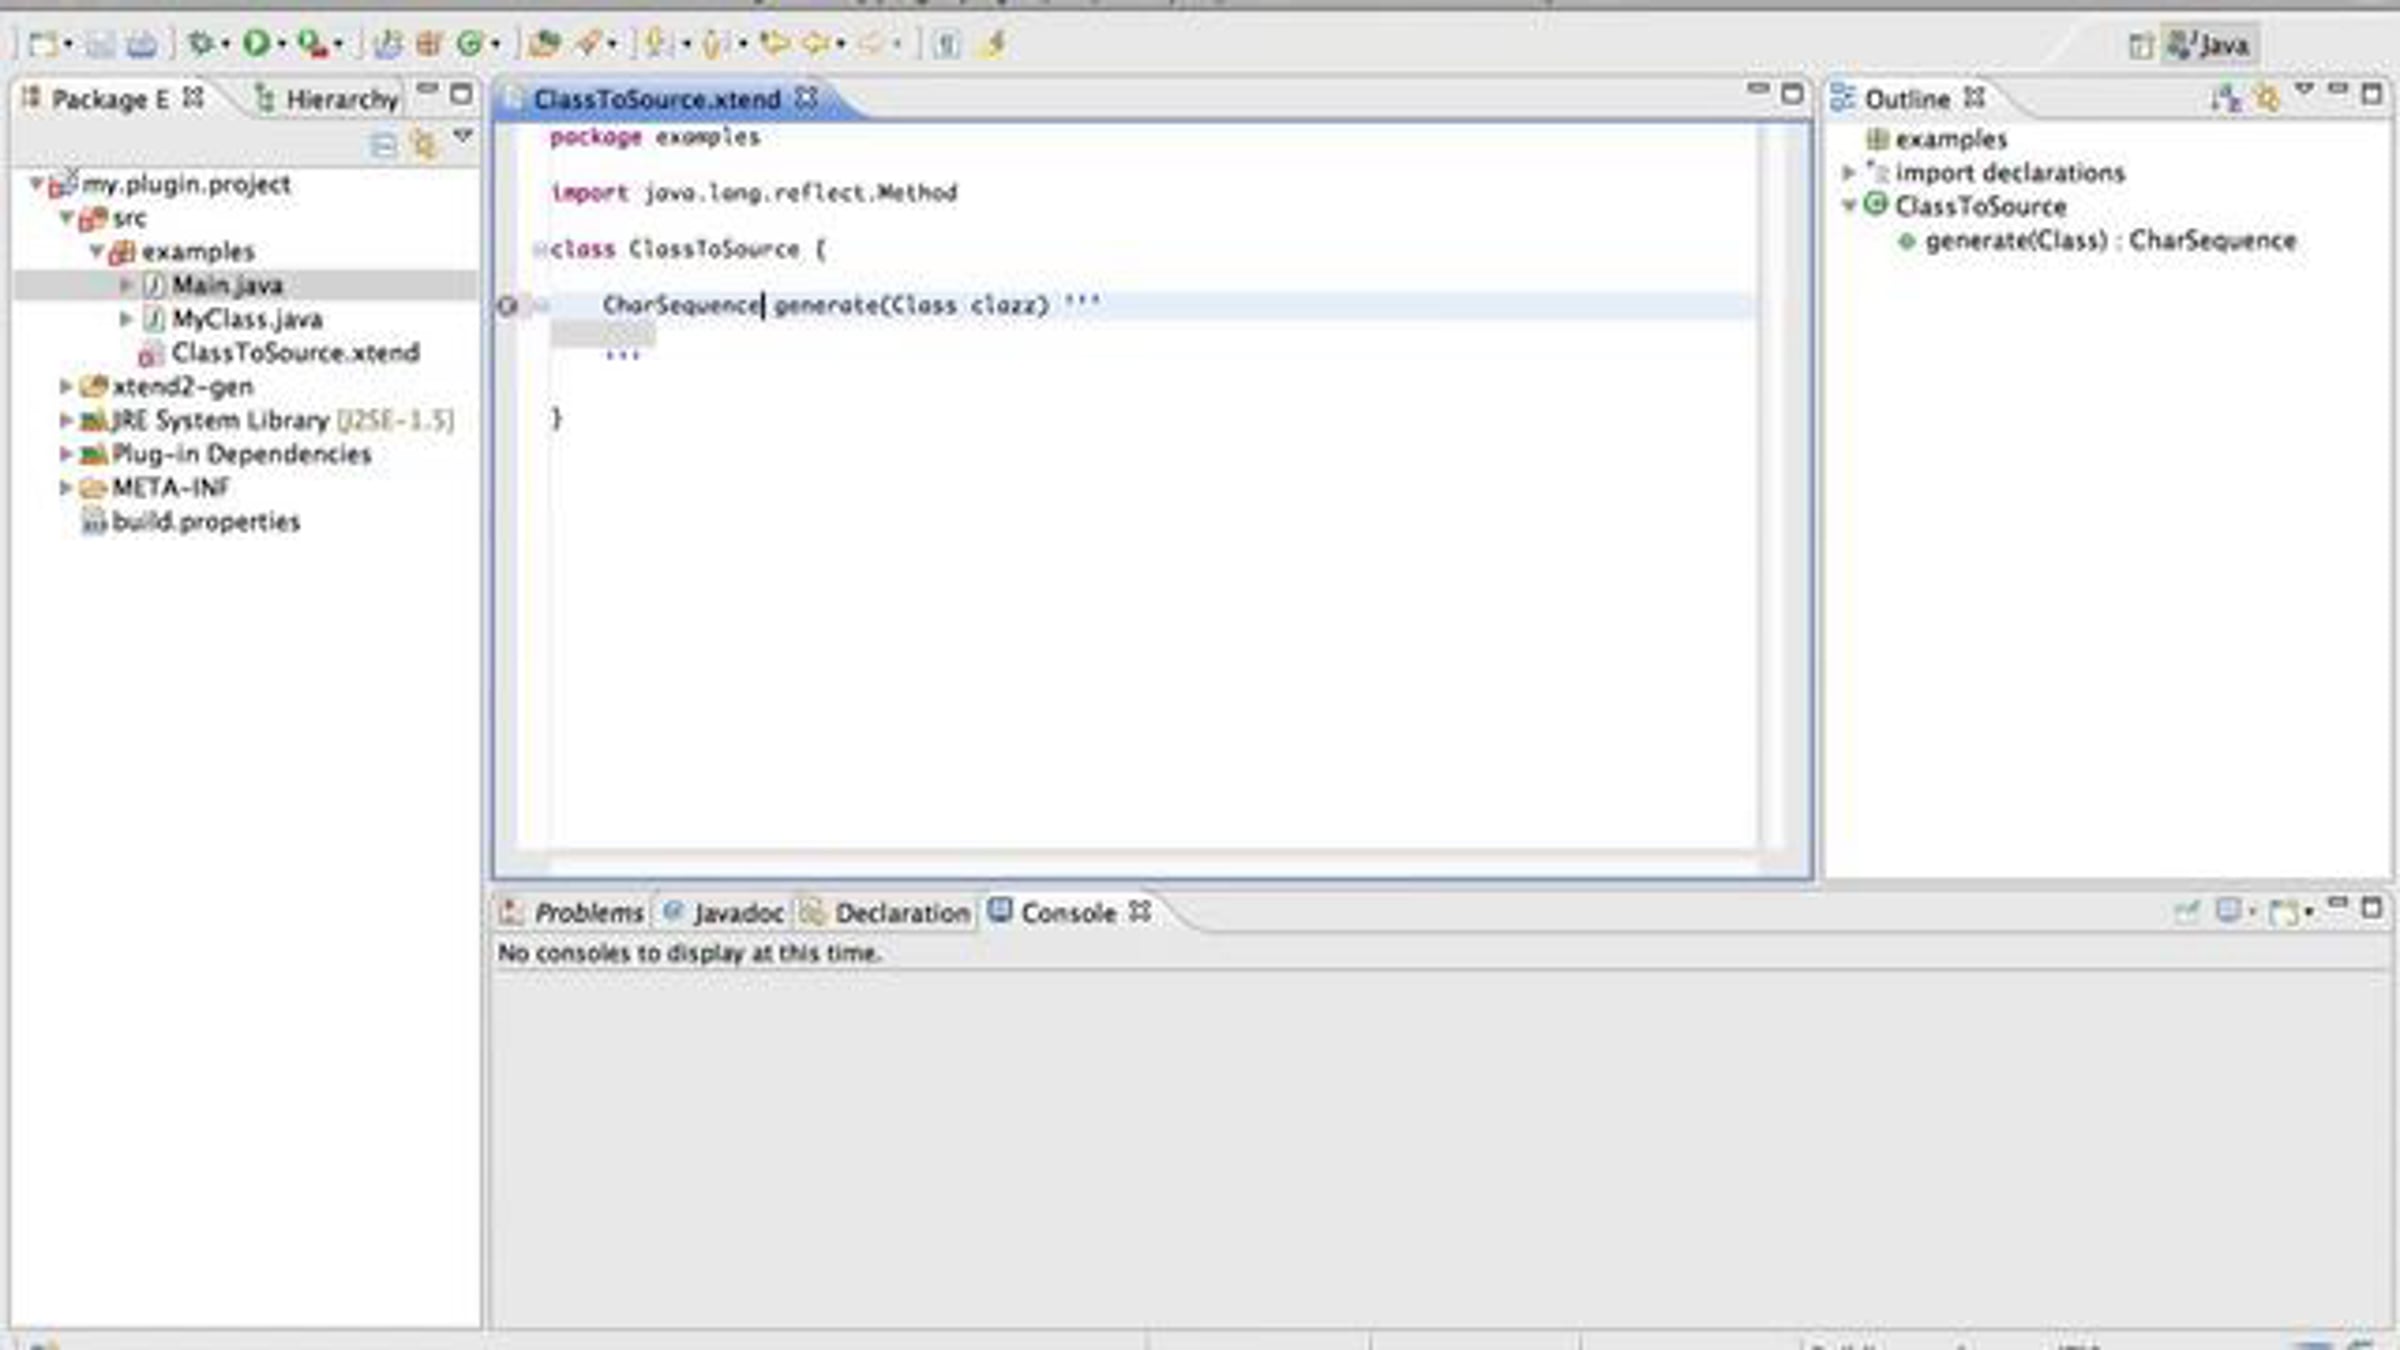Run the program with the green play icon
Screen dimensions: 2400x1350
256,44
